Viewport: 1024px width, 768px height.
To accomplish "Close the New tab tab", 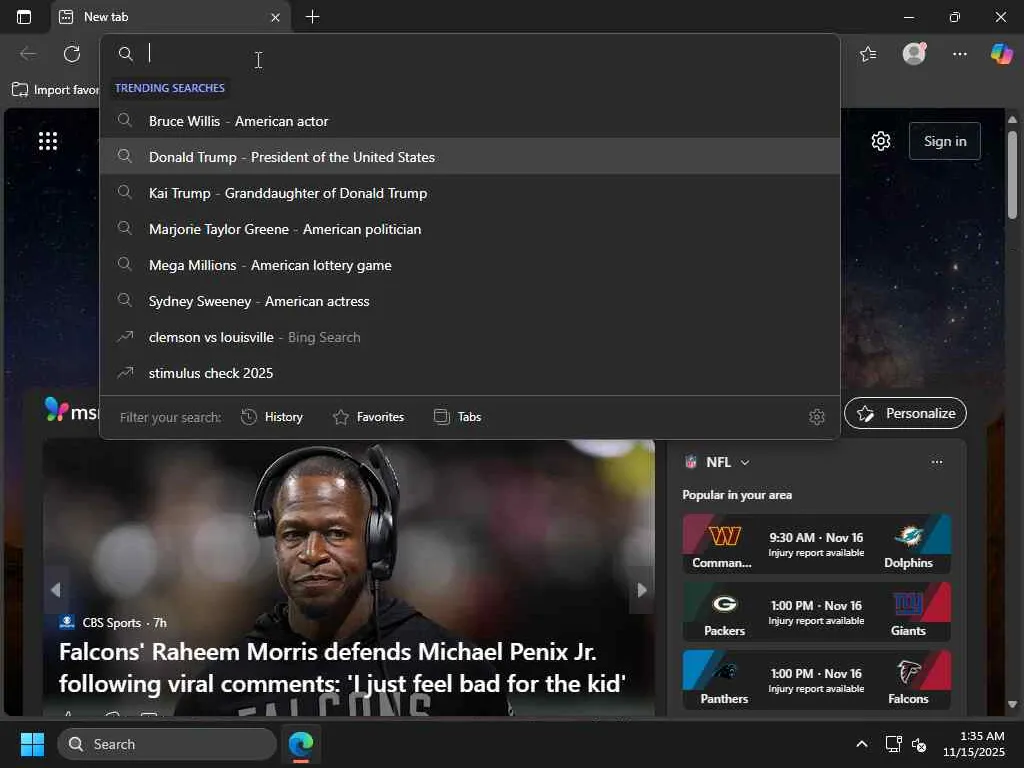I will pos(276,18).
